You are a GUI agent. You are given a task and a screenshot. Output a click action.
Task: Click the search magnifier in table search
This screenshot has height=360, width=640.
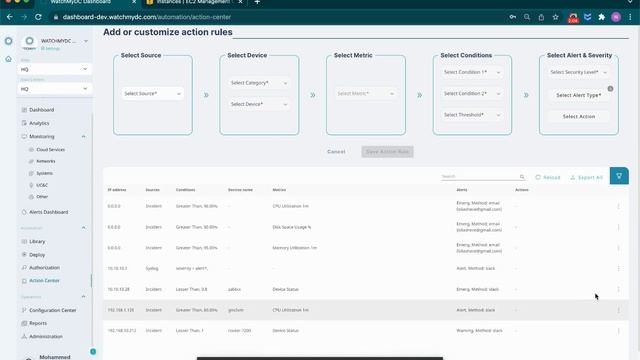[x=522, y=177]
